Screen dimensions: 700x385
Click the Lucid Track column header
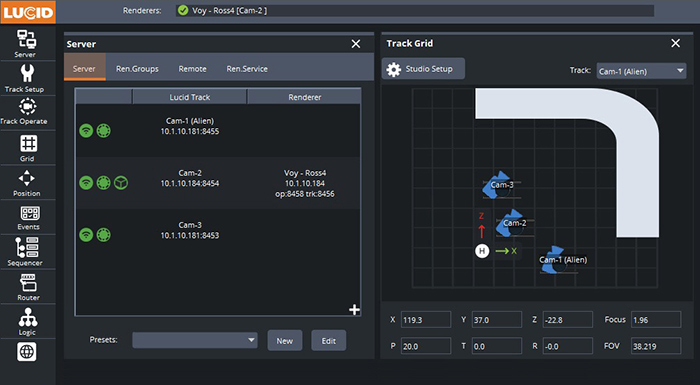pos(190,96)
